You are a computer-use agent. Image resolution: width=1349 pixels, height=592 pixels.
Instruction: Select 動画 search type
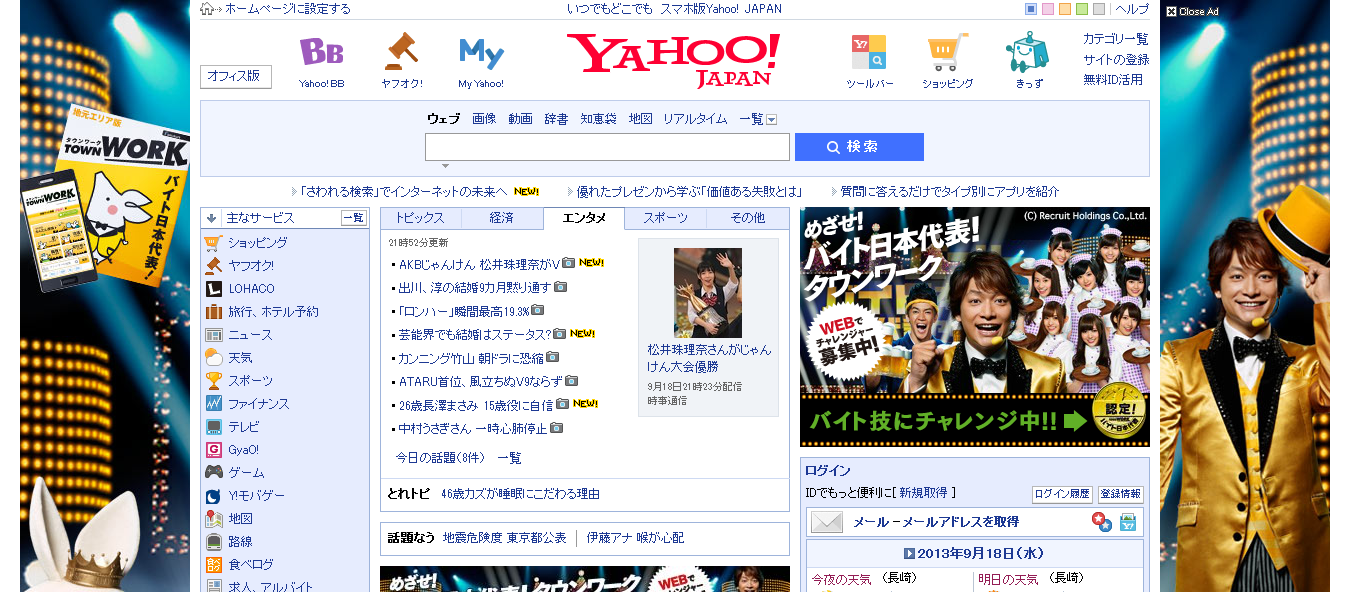[520, 119]
